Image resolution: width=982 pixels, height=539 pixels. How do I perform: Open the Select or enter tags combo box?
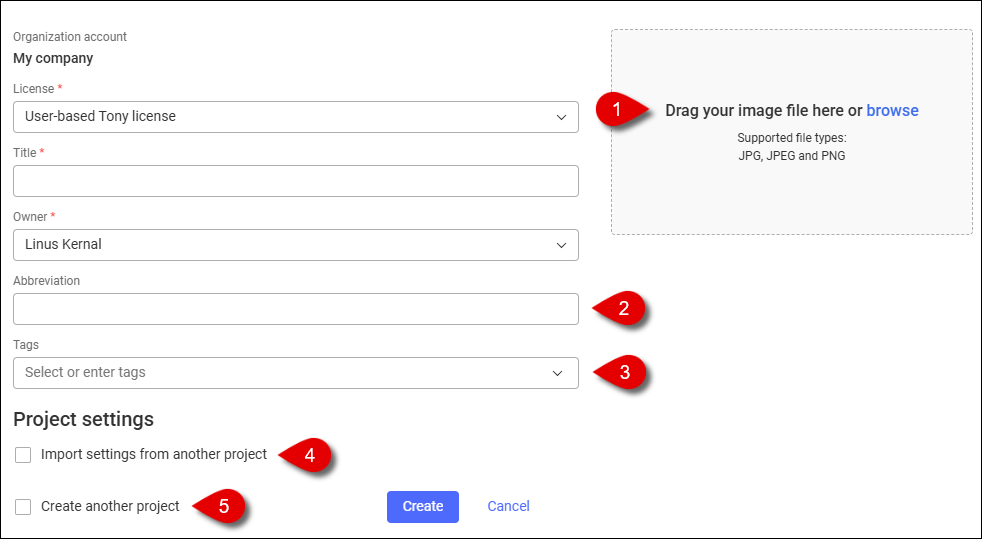point(296,373)
